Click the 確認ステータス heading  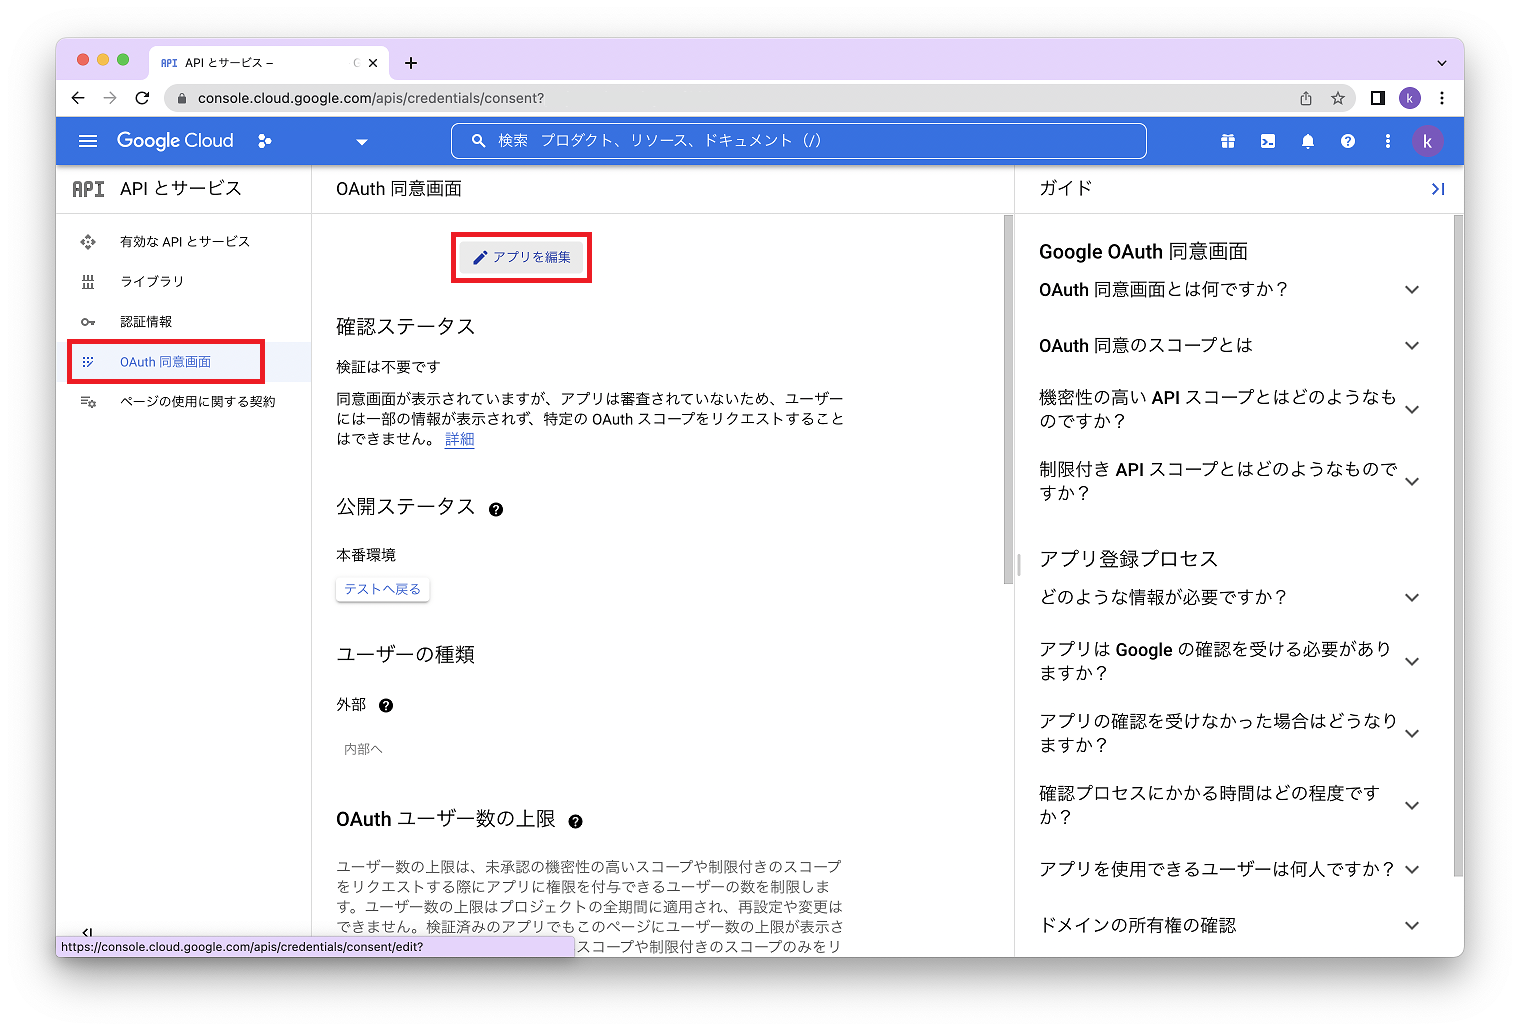[406, 327]
